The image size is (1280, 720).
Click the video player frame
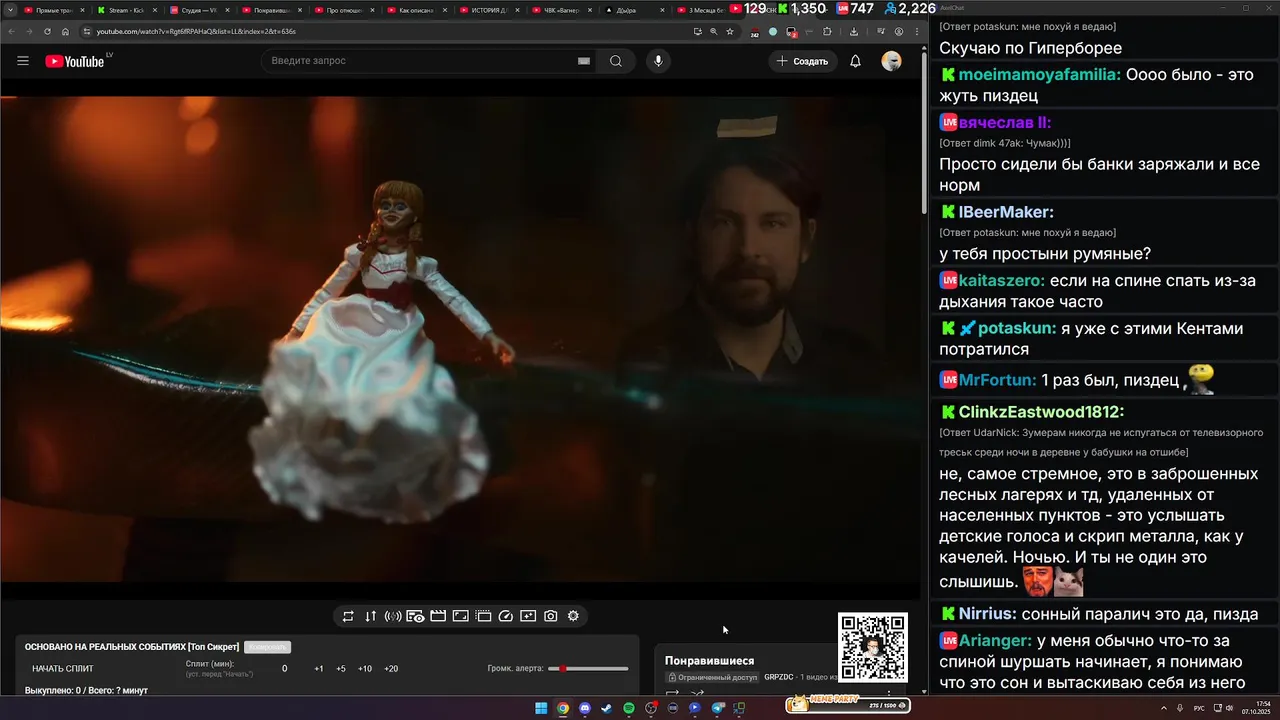tap(460, 340)
